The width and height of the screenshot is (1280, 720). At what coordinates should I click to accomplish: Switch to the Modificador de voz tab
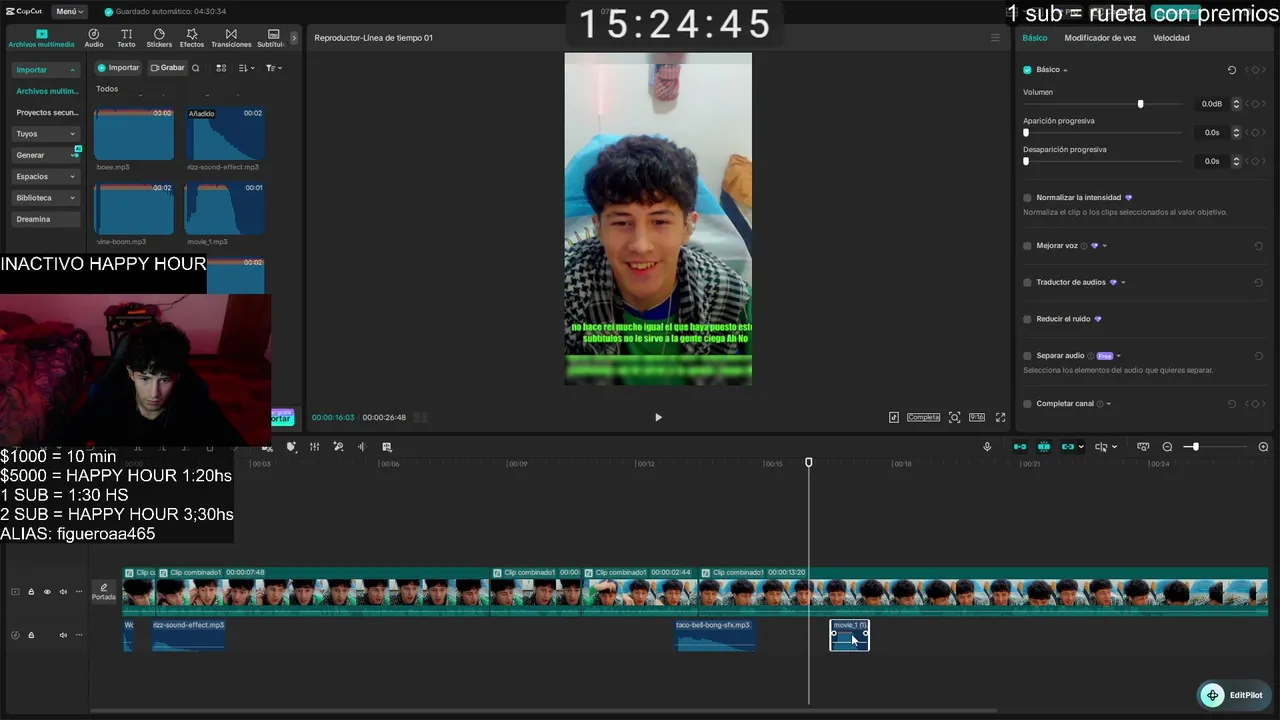click(1100, 38)
